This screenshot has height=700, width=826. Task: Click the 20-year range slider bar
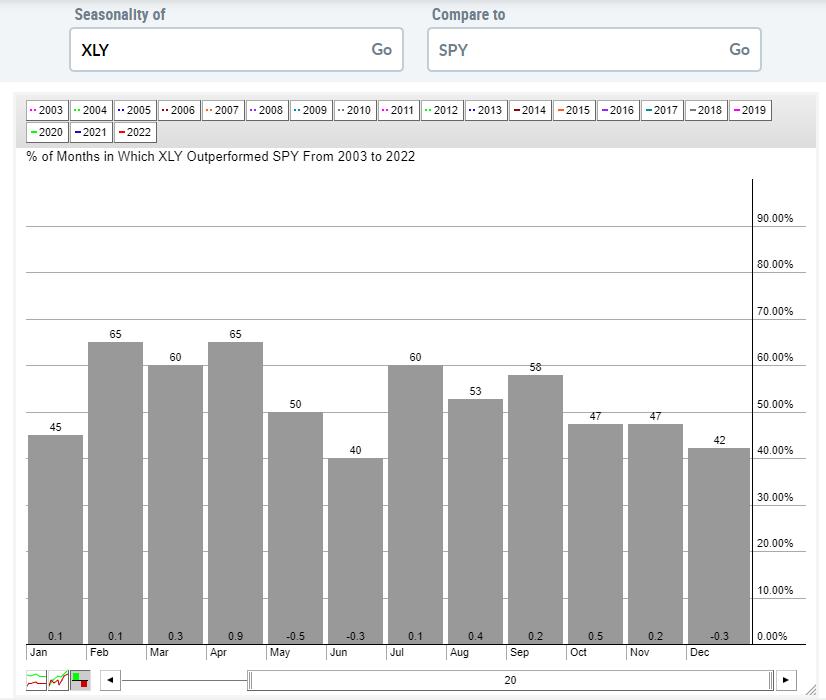(510, 680)
